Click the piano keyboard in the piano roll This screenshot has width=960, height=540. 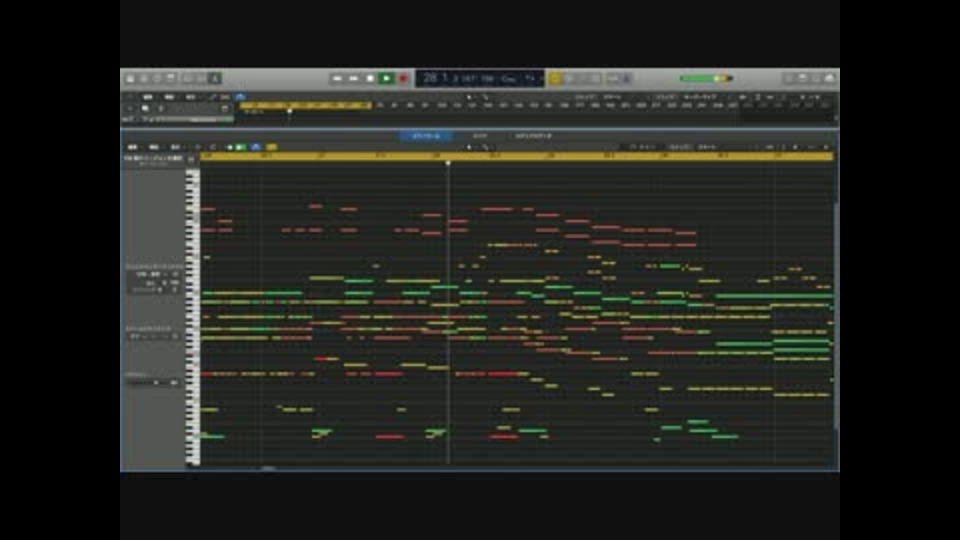[192, 317]
